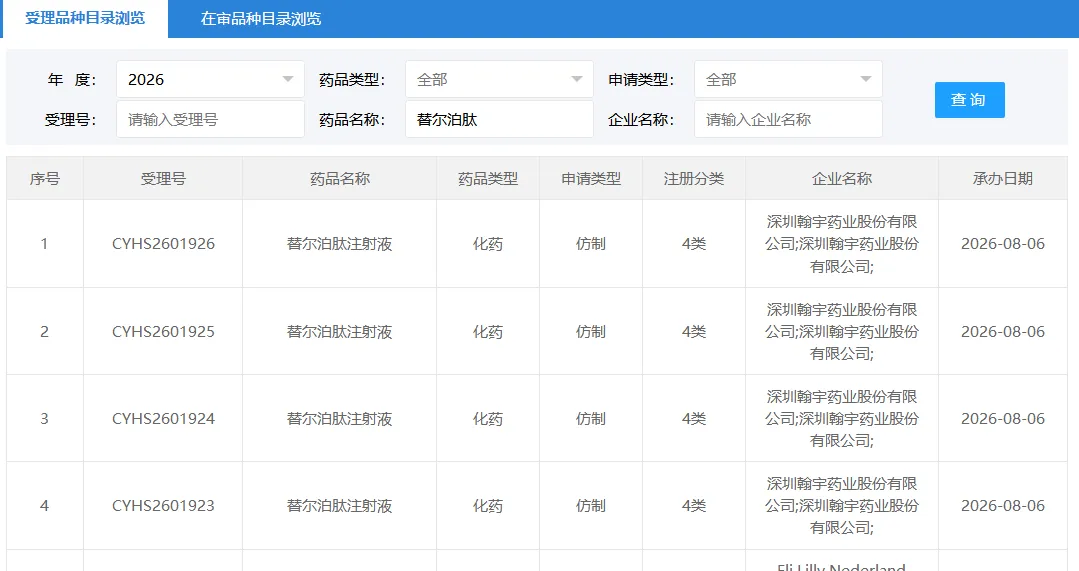Click the 查询 search button

[x=969, y=100]
